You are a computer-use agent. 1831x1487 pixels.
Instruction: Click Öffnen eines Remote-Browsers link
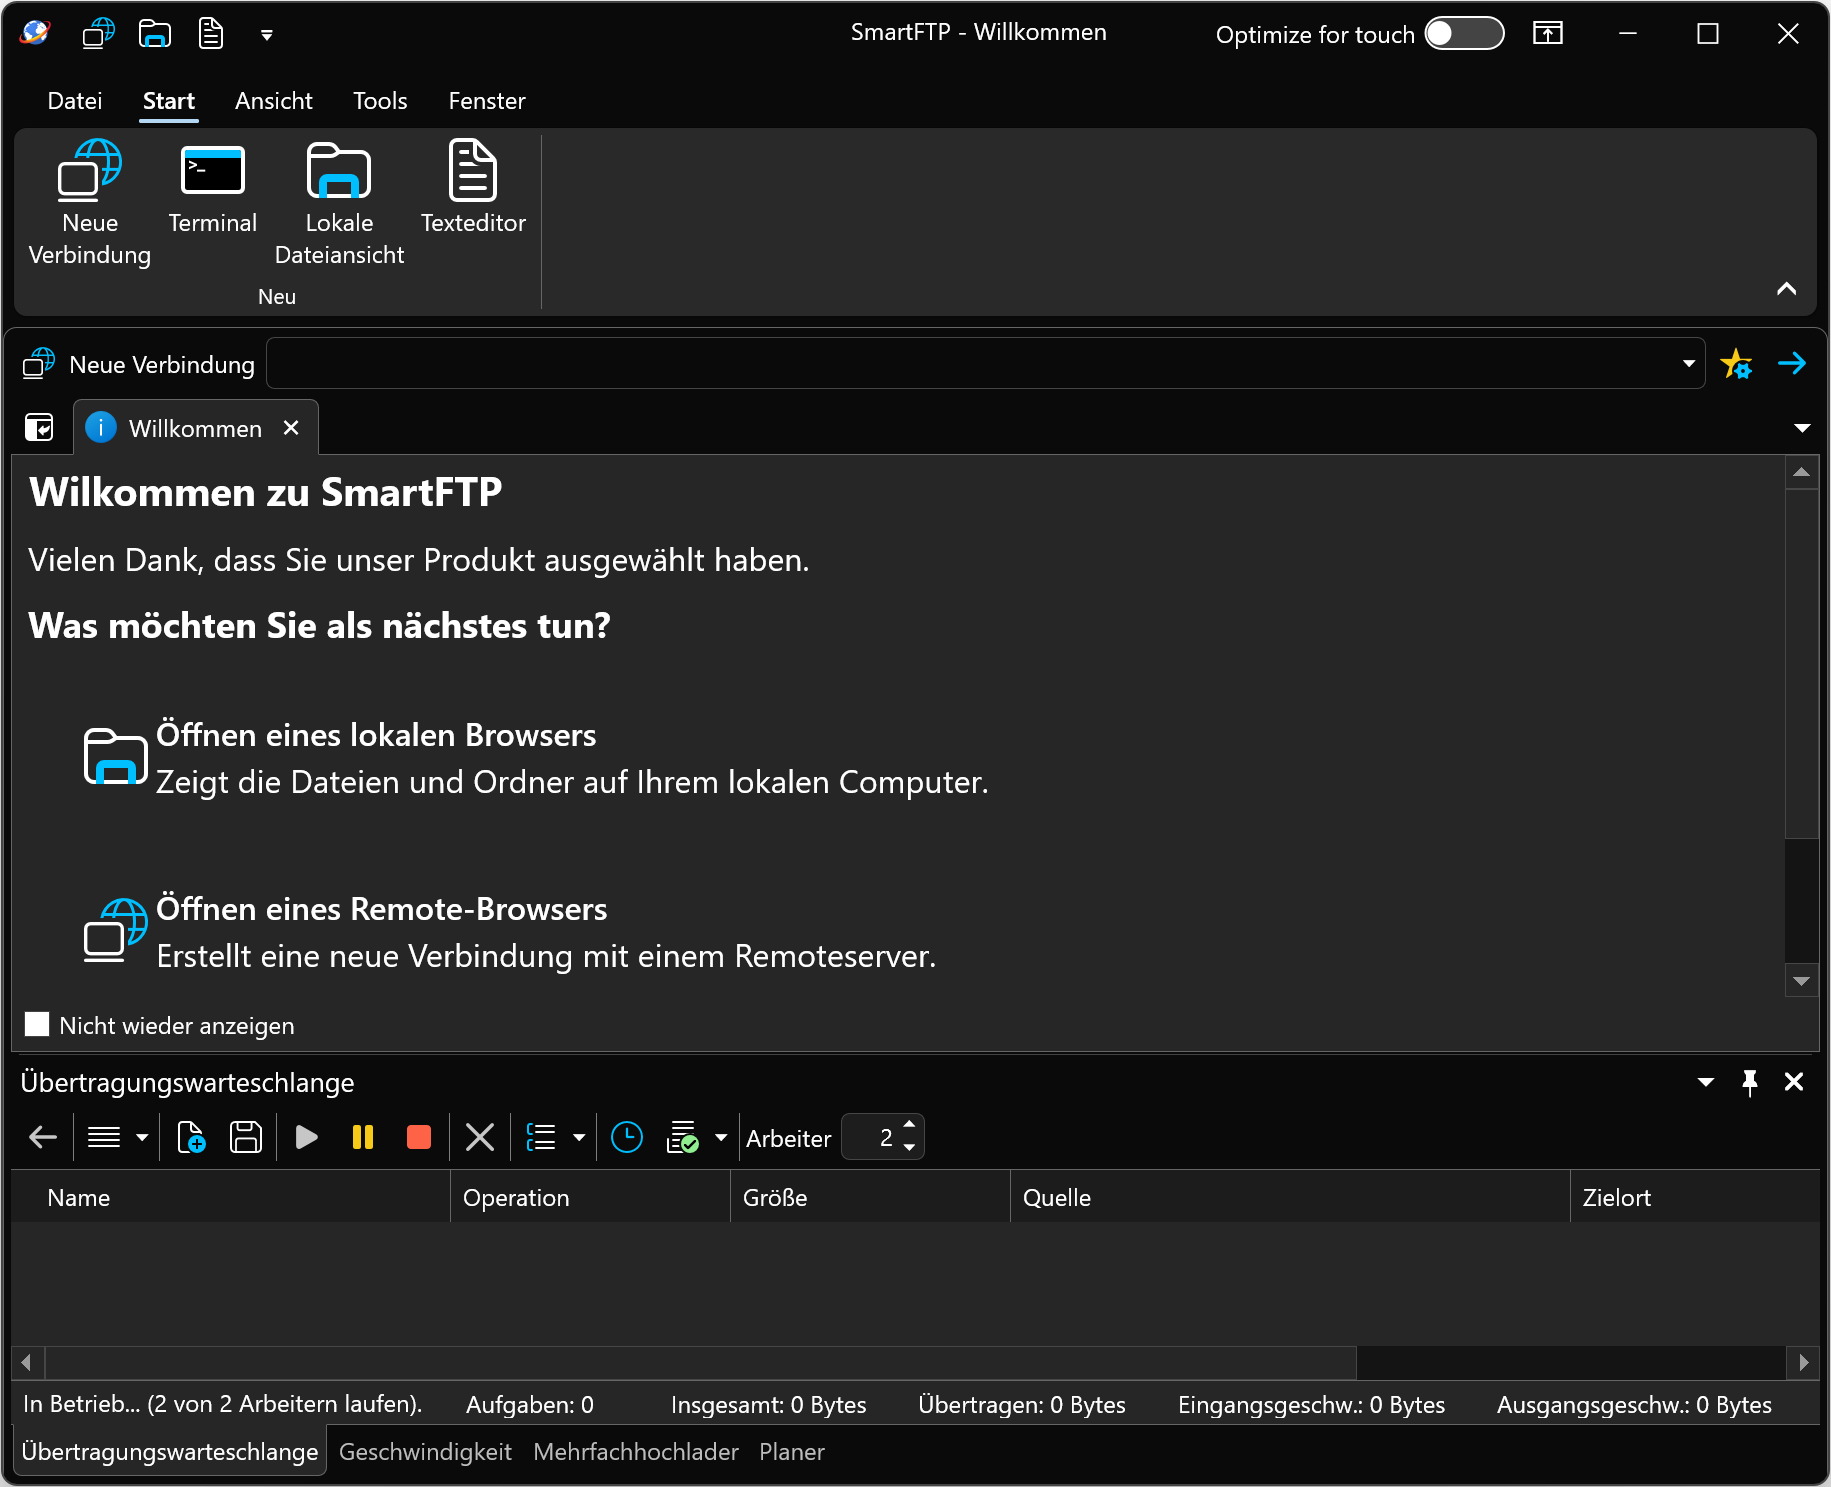[x=382, y=909]
